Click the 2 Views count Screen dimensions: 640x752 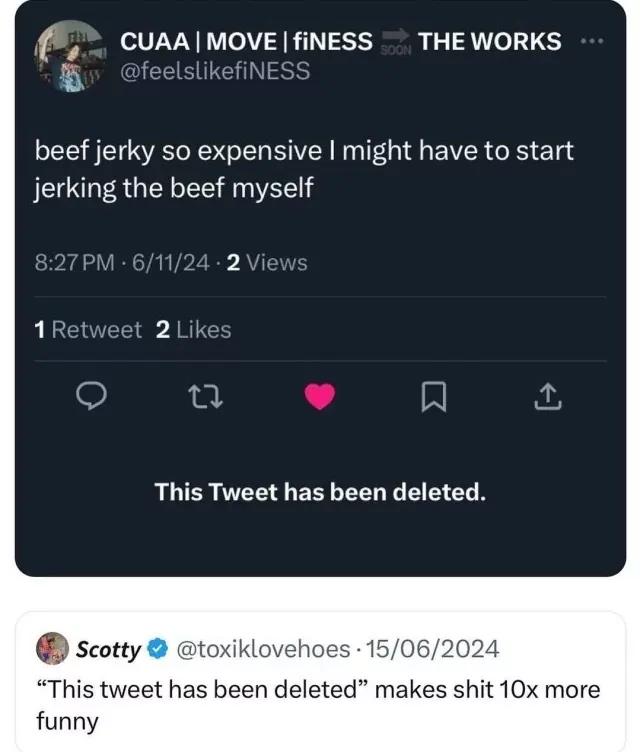(x=267, y=263)
